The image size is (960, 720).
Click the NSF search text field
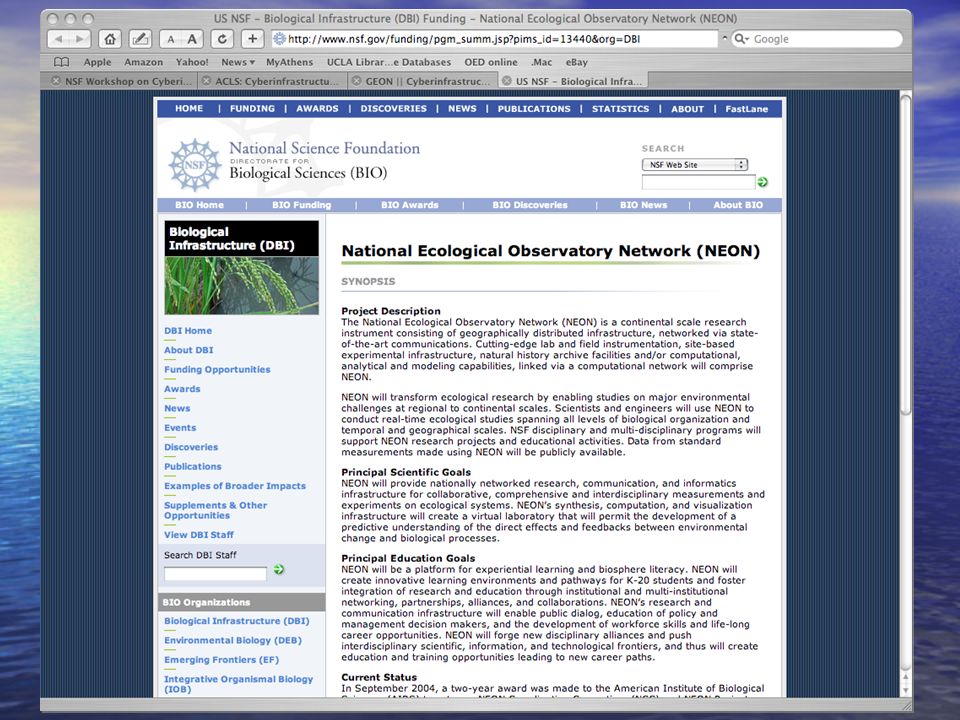(x=698, y=182)
